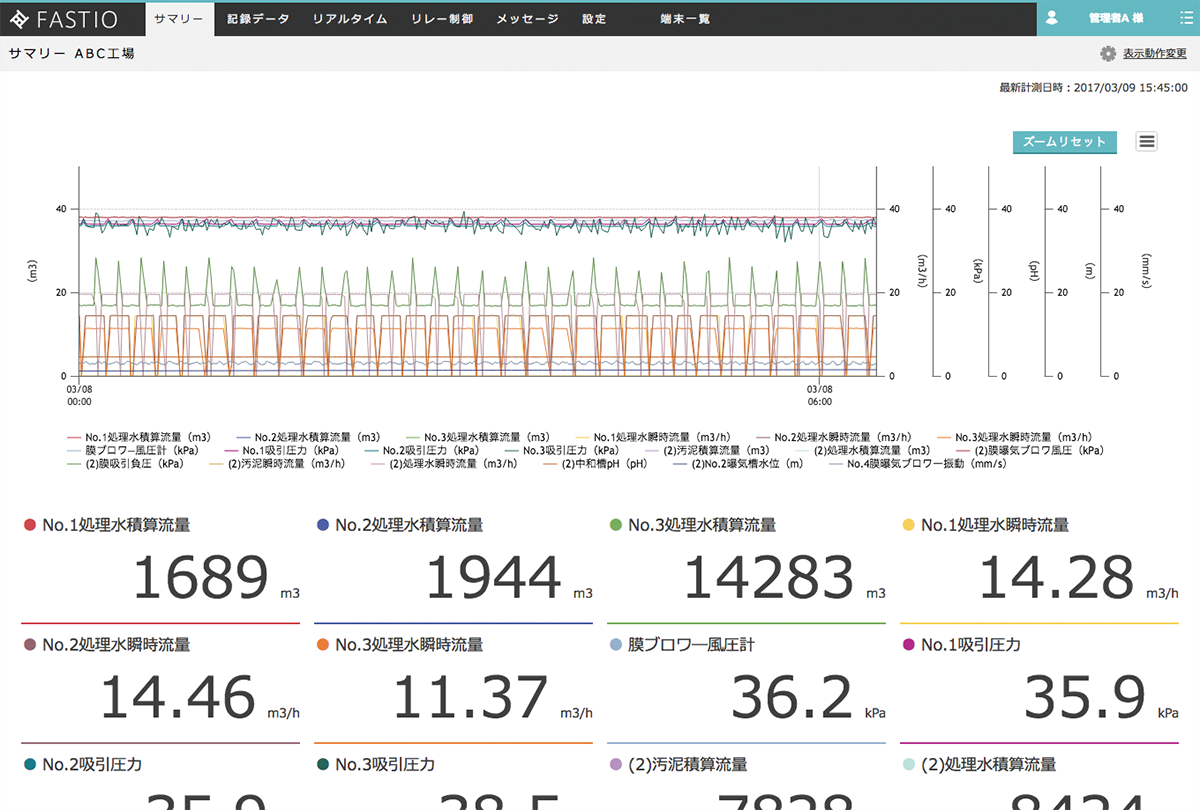Open 設定 tab

[594, 19]
